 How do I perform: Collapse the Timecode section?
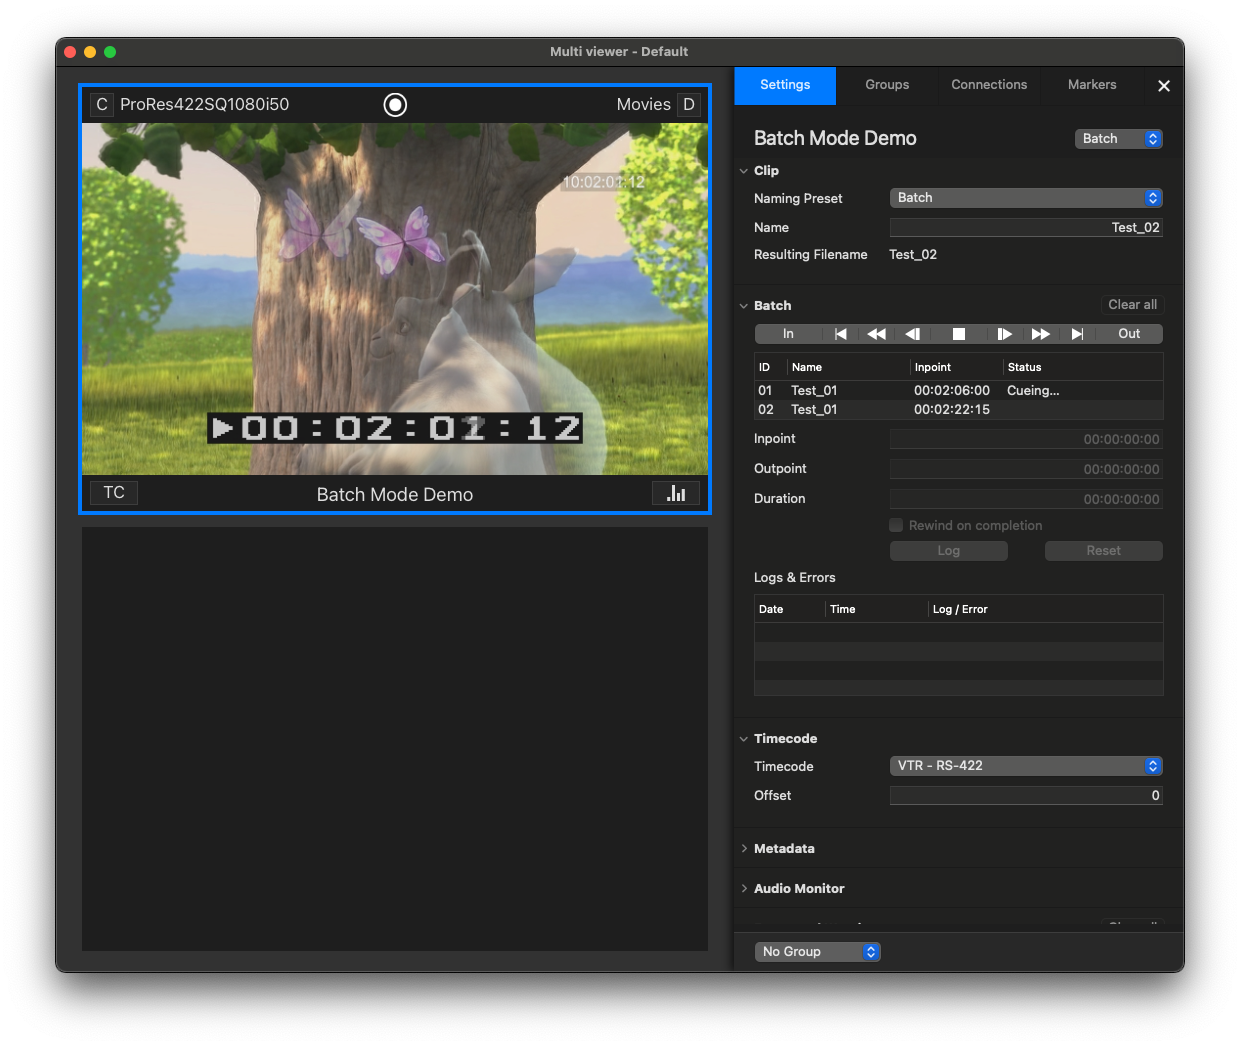coord(744,739)
